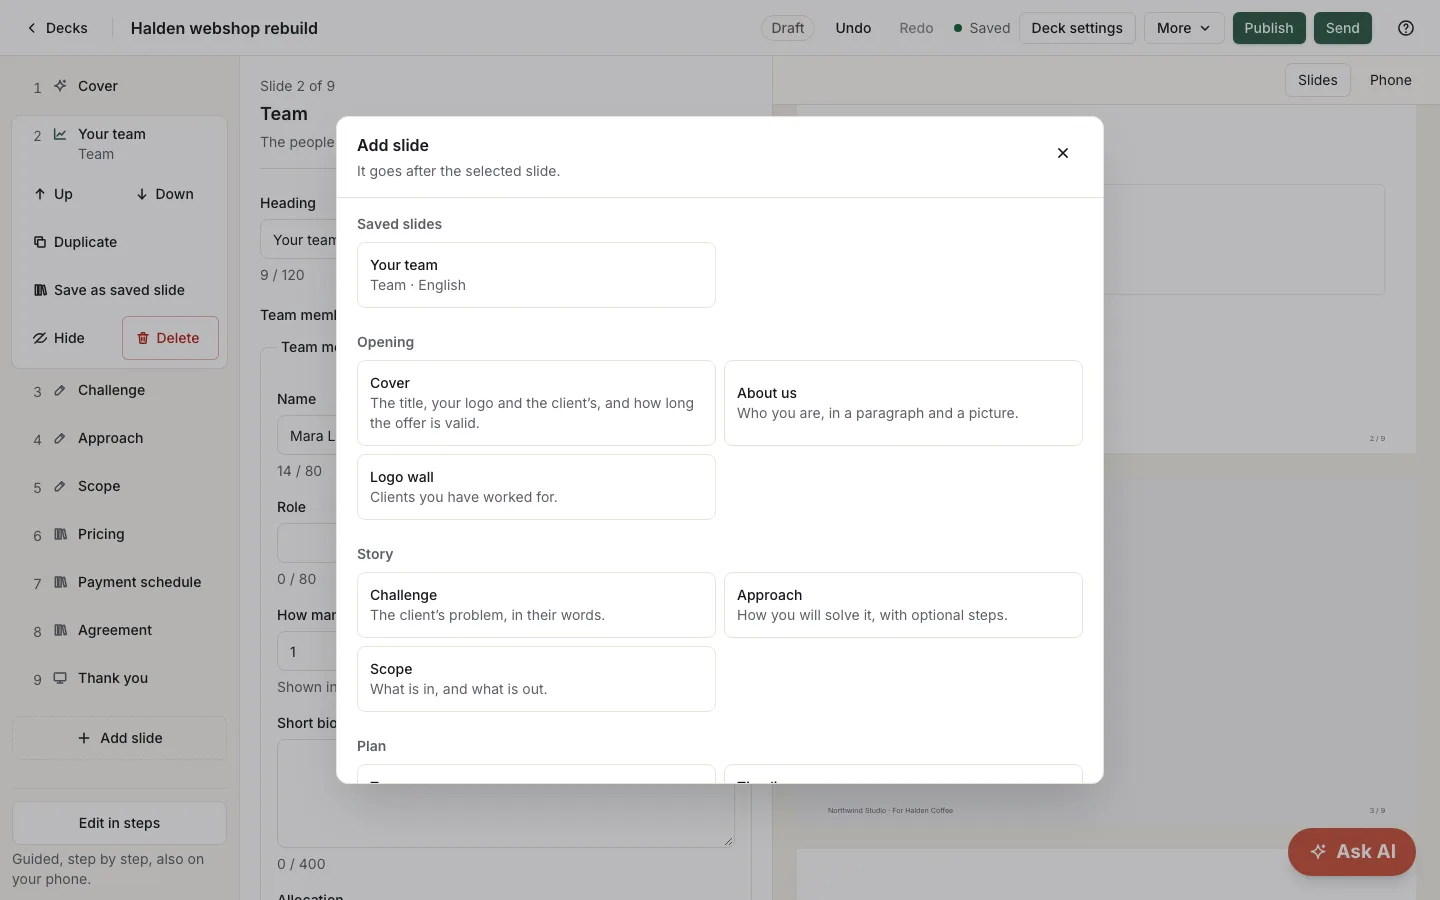Open Deck settings
Viewport: 1440px width, 900px height.
pyautogui.click(x=1077, y=28)
